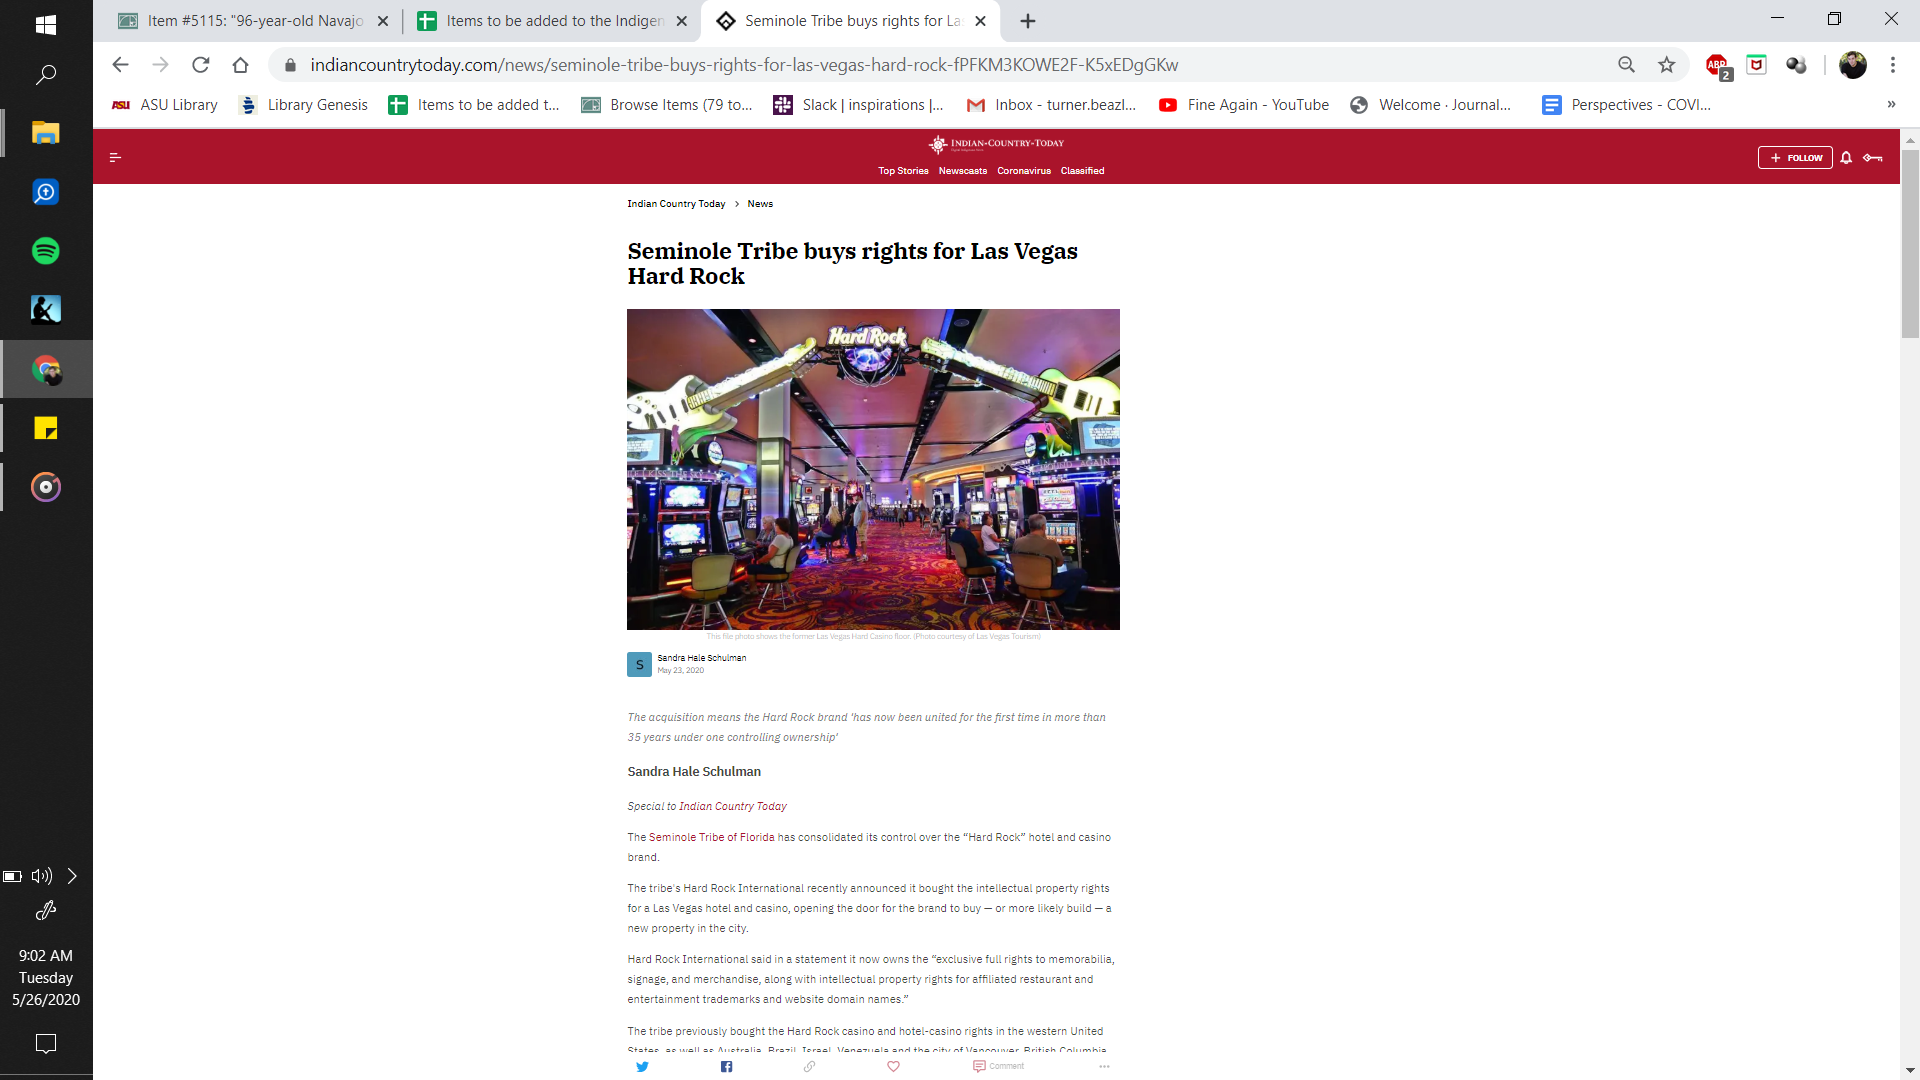Open Newscasts section
The width and height of the screenshot is (1920, 1080).
[962, 171]
